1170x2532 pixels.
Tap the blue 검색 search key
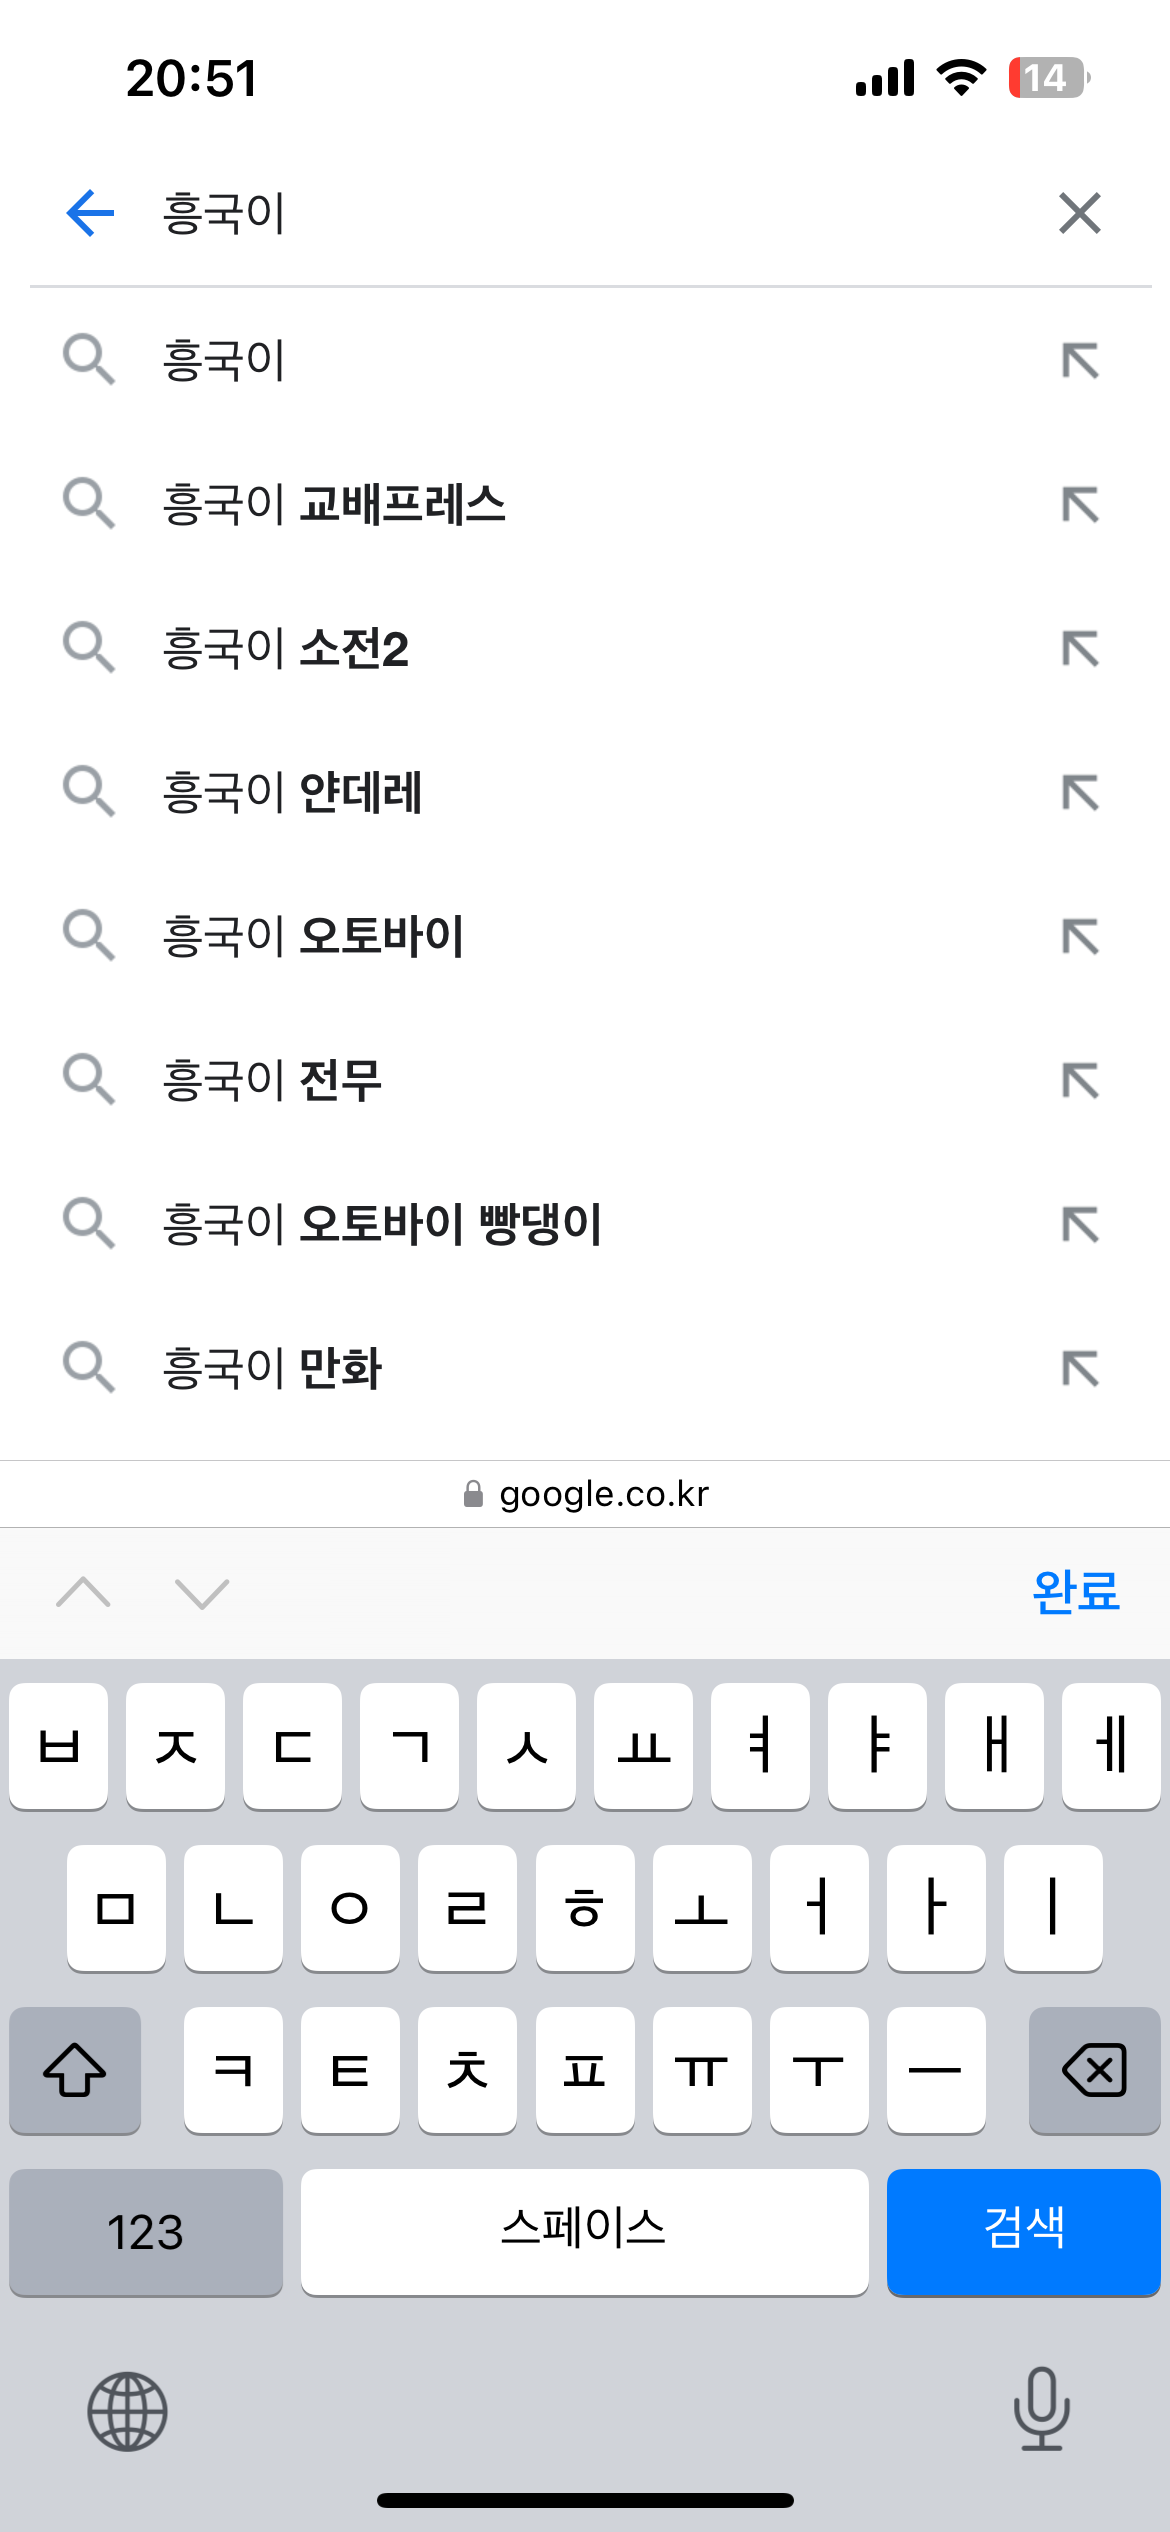1023,2232
